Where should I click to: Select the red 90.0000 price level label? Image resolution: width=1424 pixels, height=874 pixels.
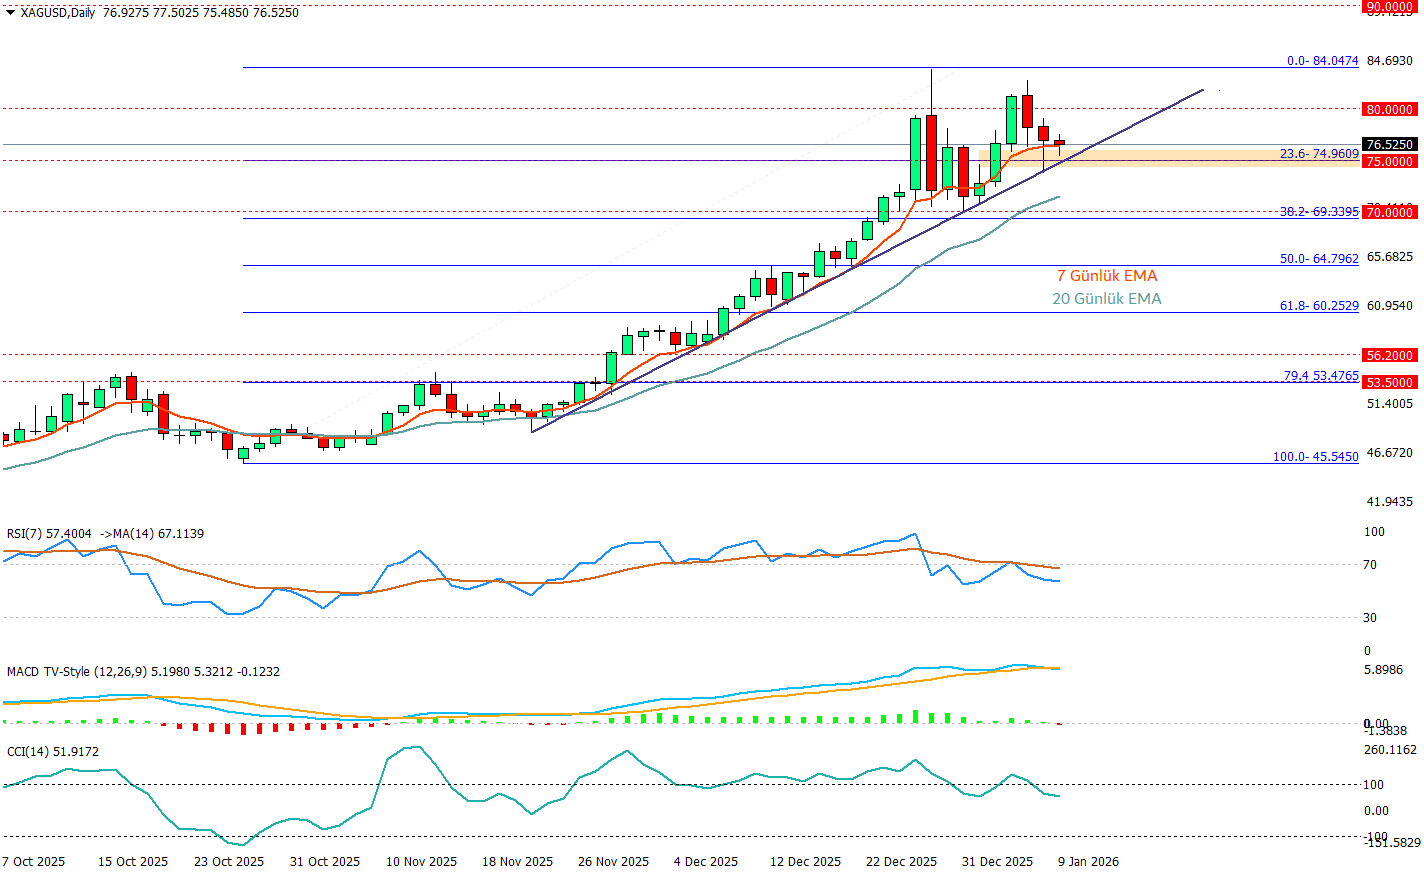1389,6
